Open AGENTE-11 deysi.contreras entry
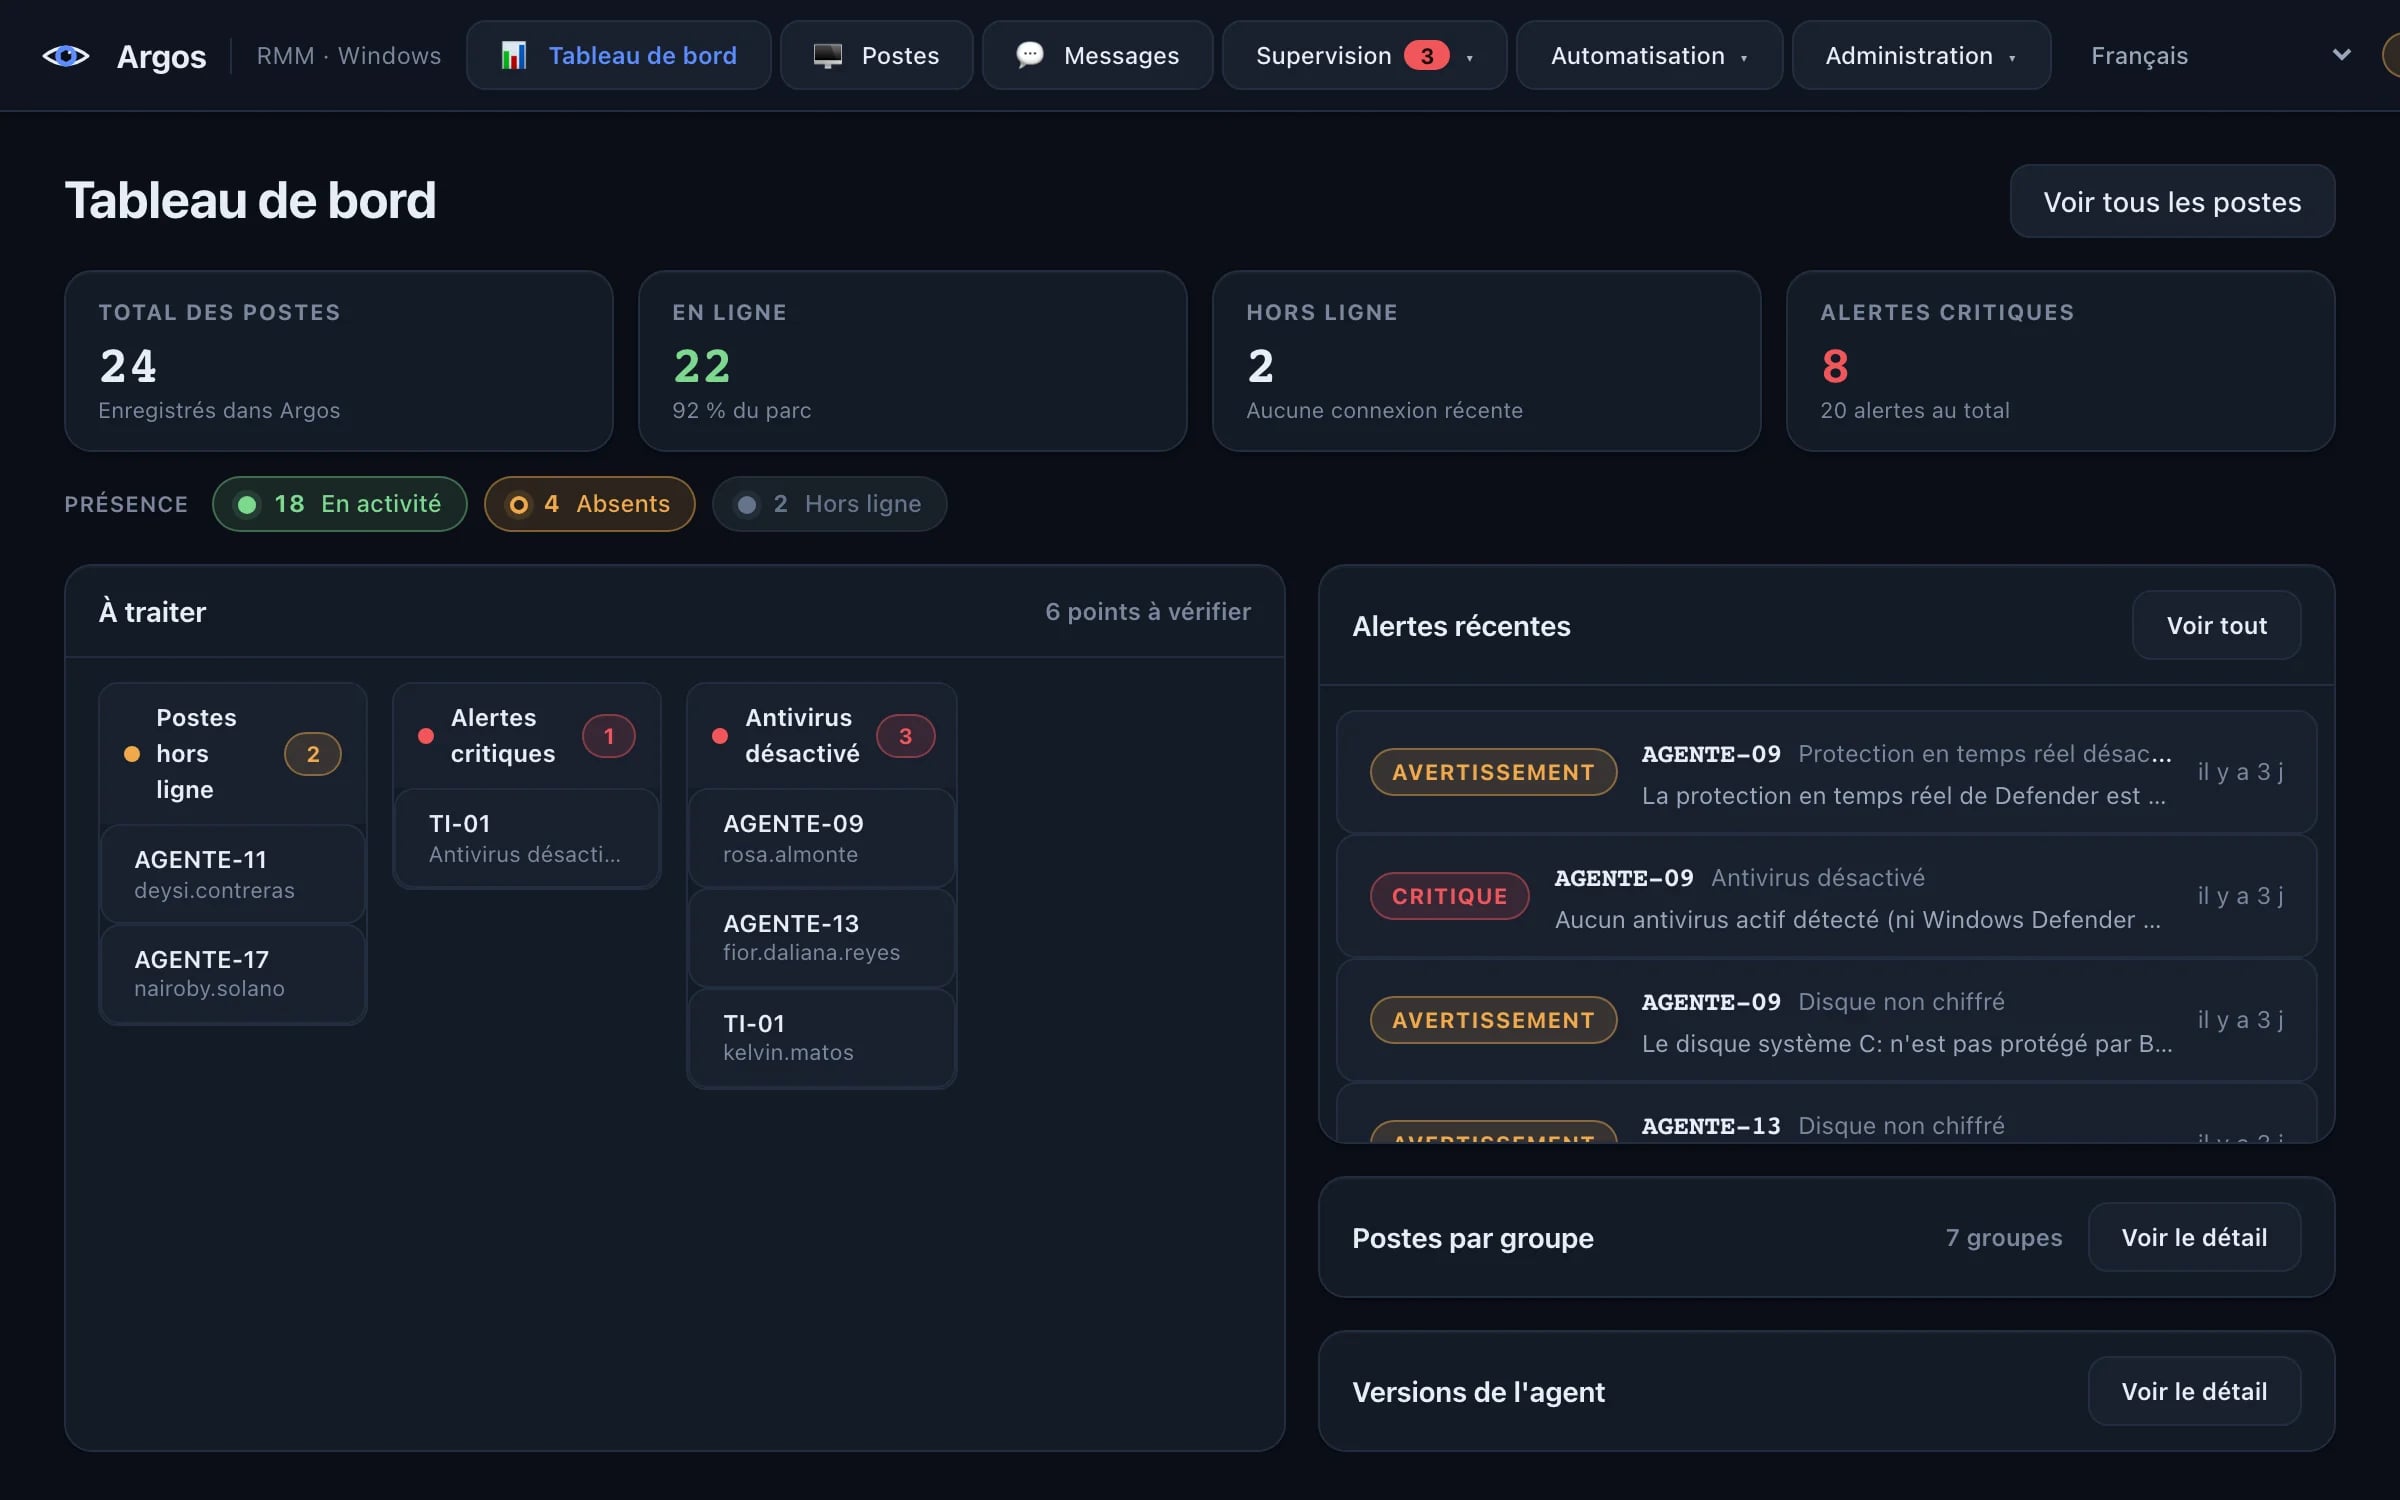The height and width of the screenshot is (1500, 2400). click(x=232, y=874)
